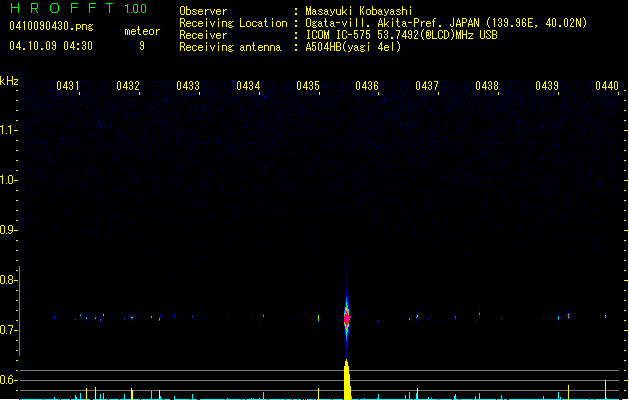Click the meteor count number 9
The height and width of the screenshot is (400, 629).
click(141, 46)
